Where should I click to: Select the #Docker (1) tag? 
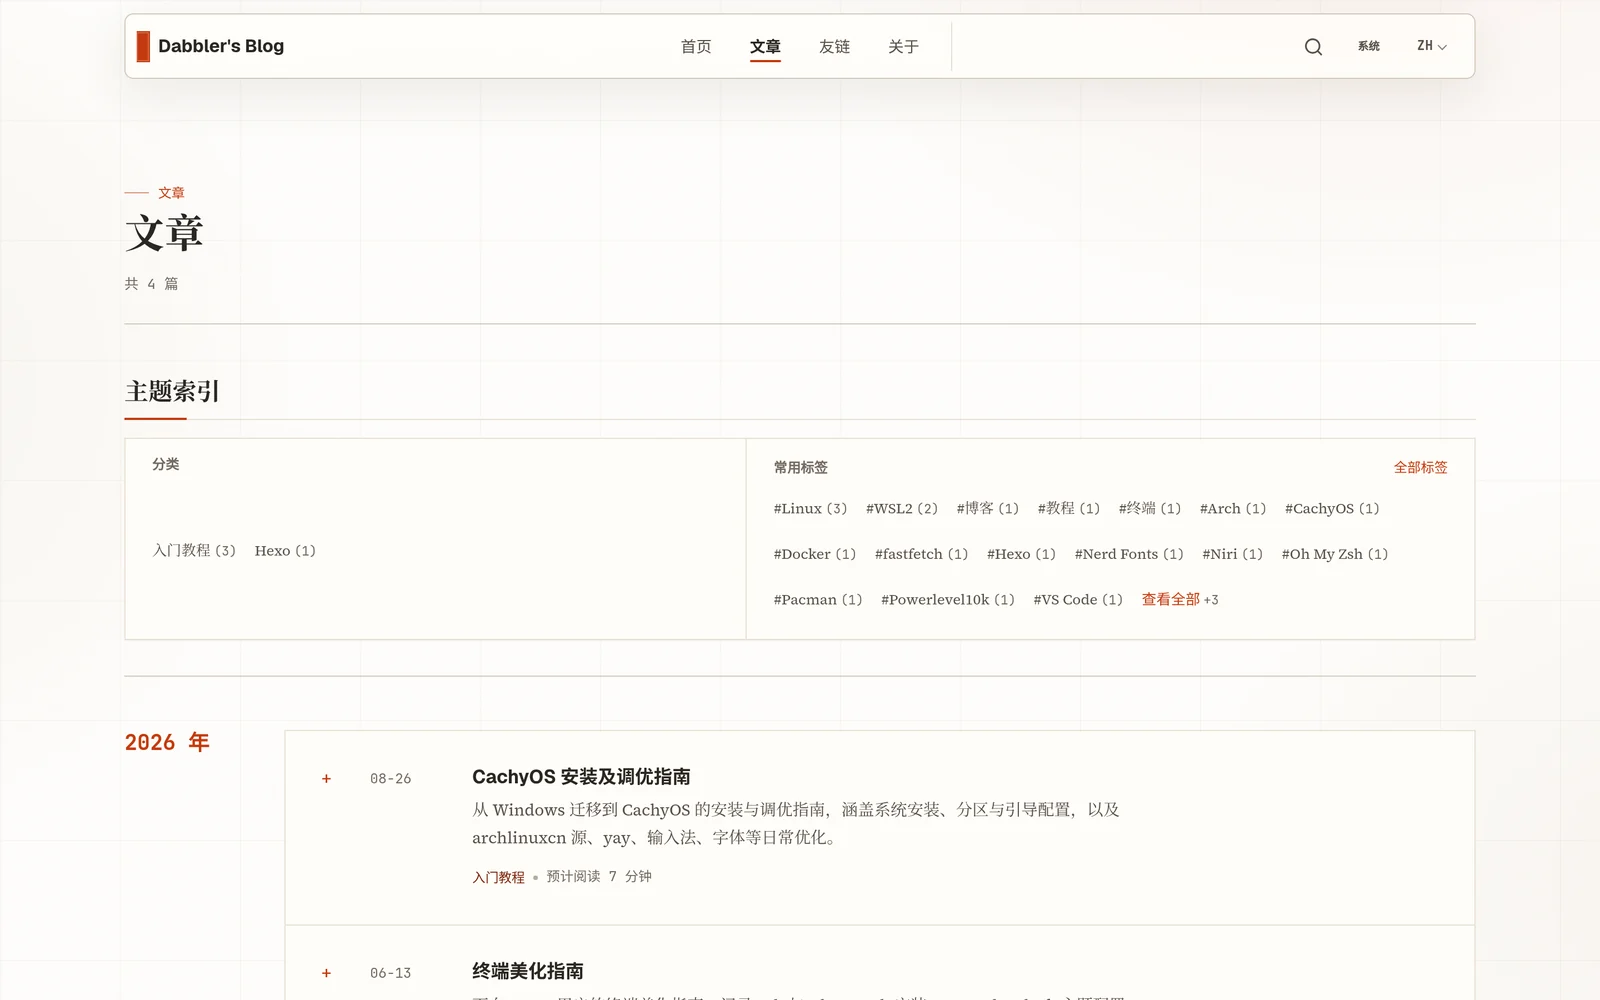[x=815, y=554]
